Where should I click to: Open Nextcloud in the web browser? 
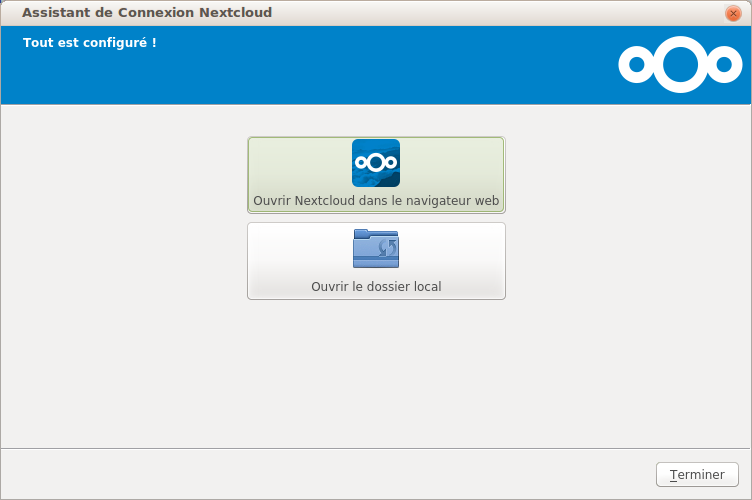[376, 200]
